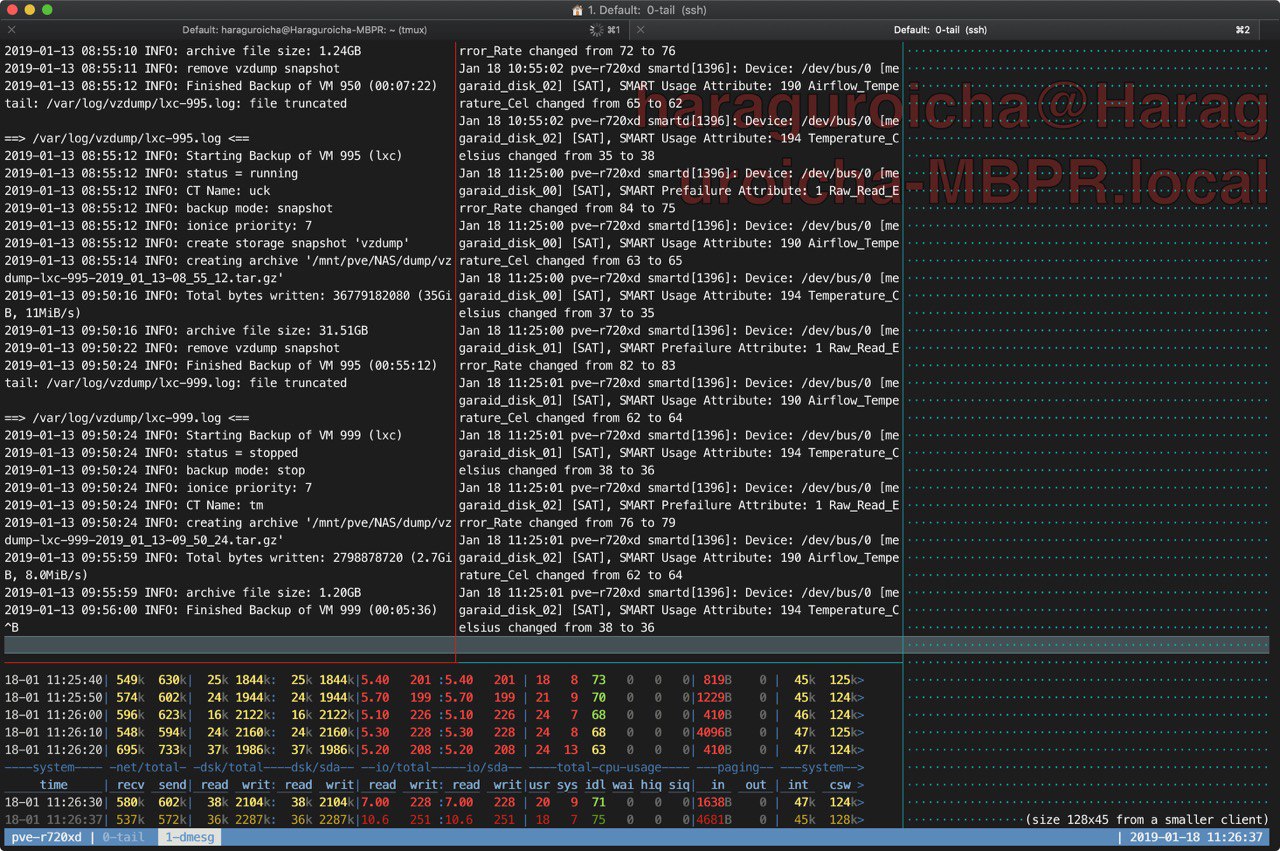Click the '2019-01-18 11:26:37' clock in the status bar

(1196, 837)
